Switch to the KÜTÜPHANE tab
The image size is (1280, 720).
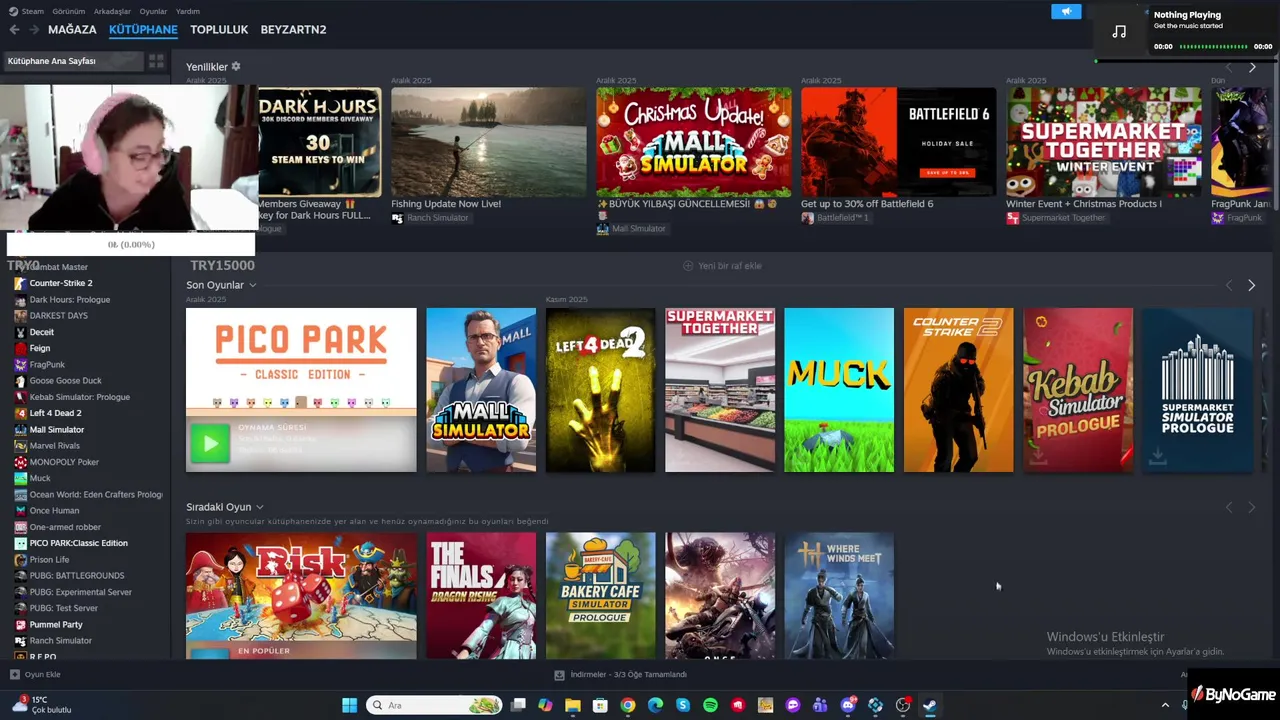click(x=143, y=30)
